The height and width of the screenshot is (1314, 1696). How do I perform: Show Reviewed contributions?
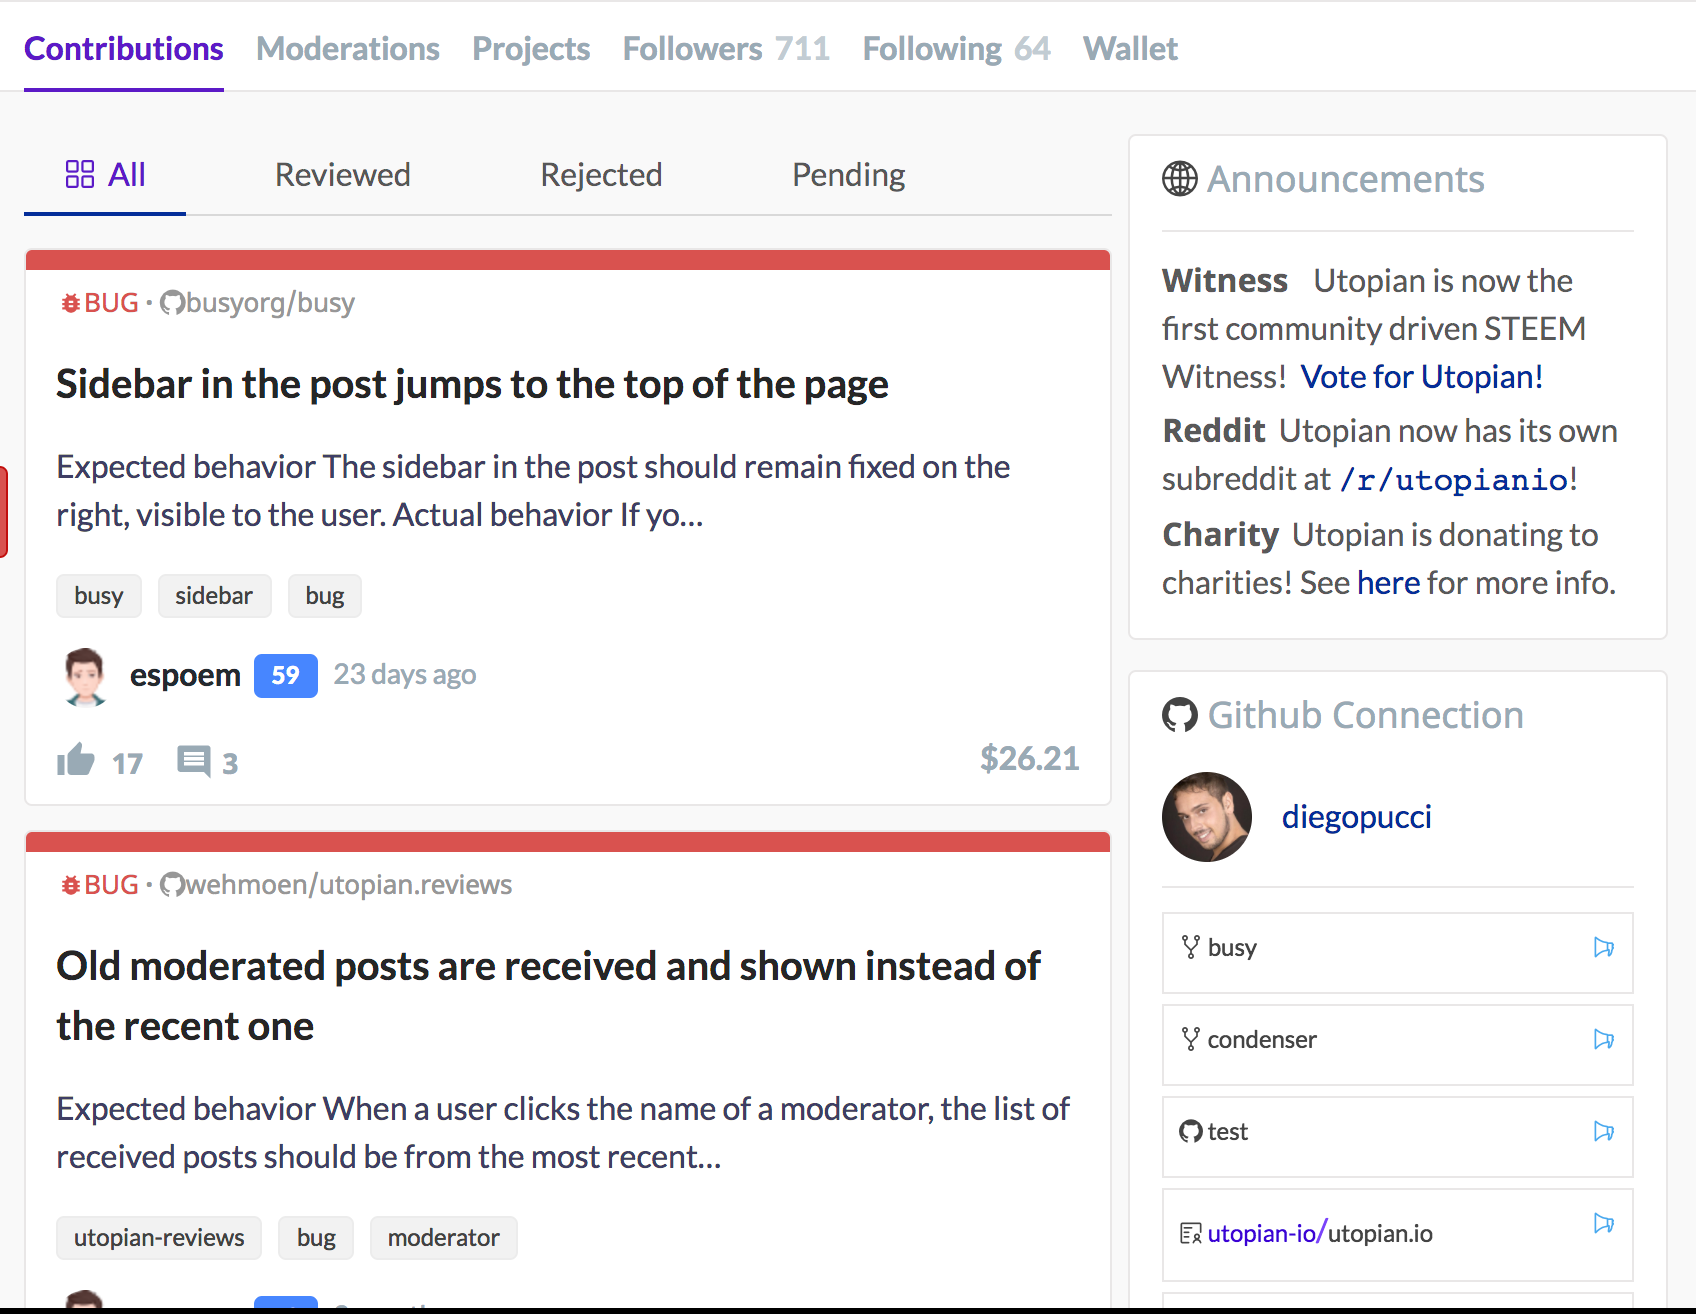coord(343,175)
